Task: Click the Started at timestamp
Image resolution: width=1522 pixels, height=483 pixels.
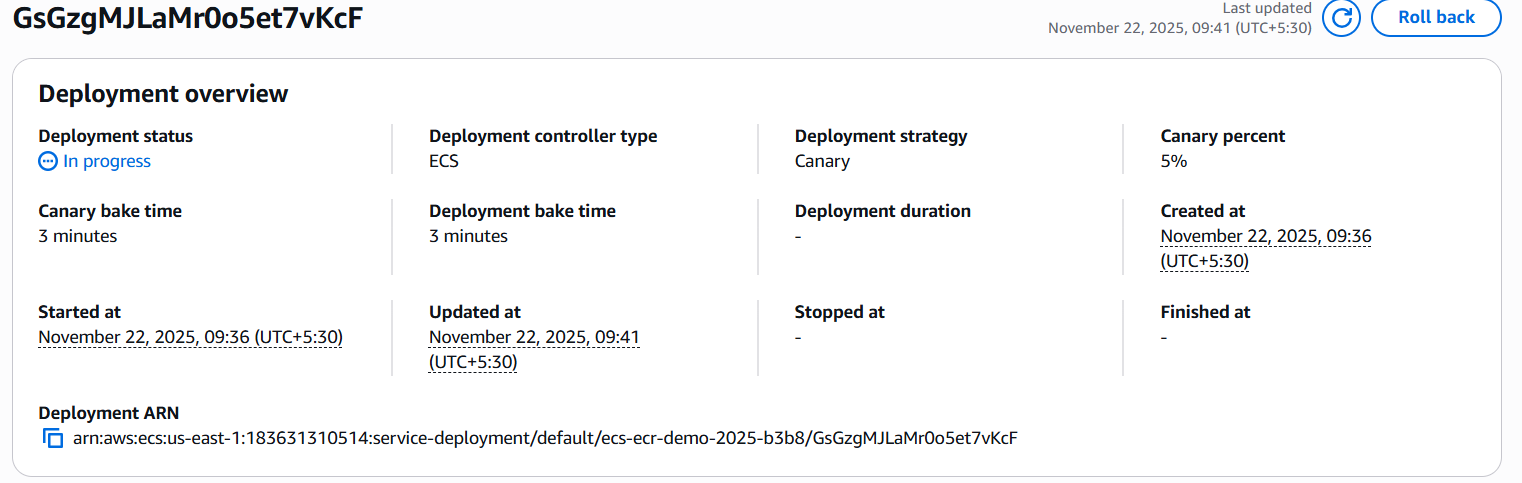Action: point(190,337)
